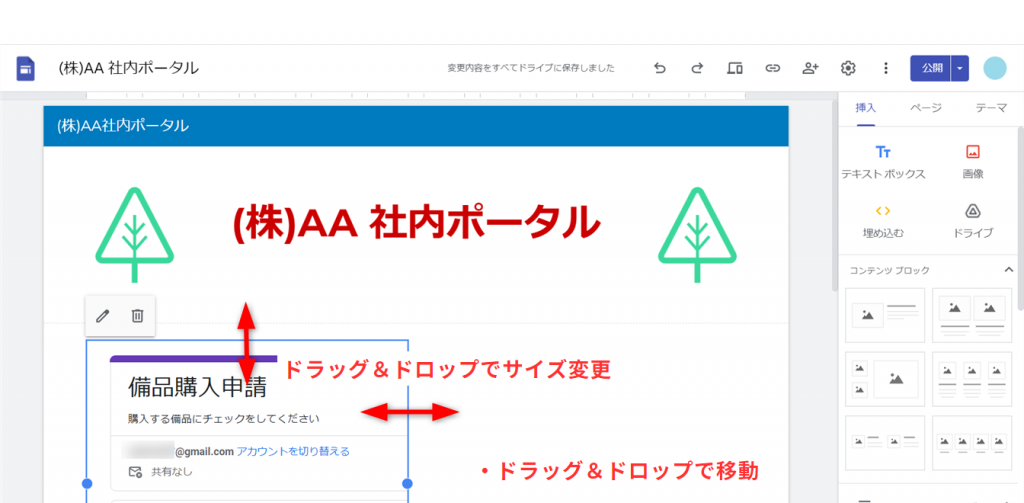This screenshot has height=503, width=1024.
Task: Open share with others icon
Action: [810, 68]
